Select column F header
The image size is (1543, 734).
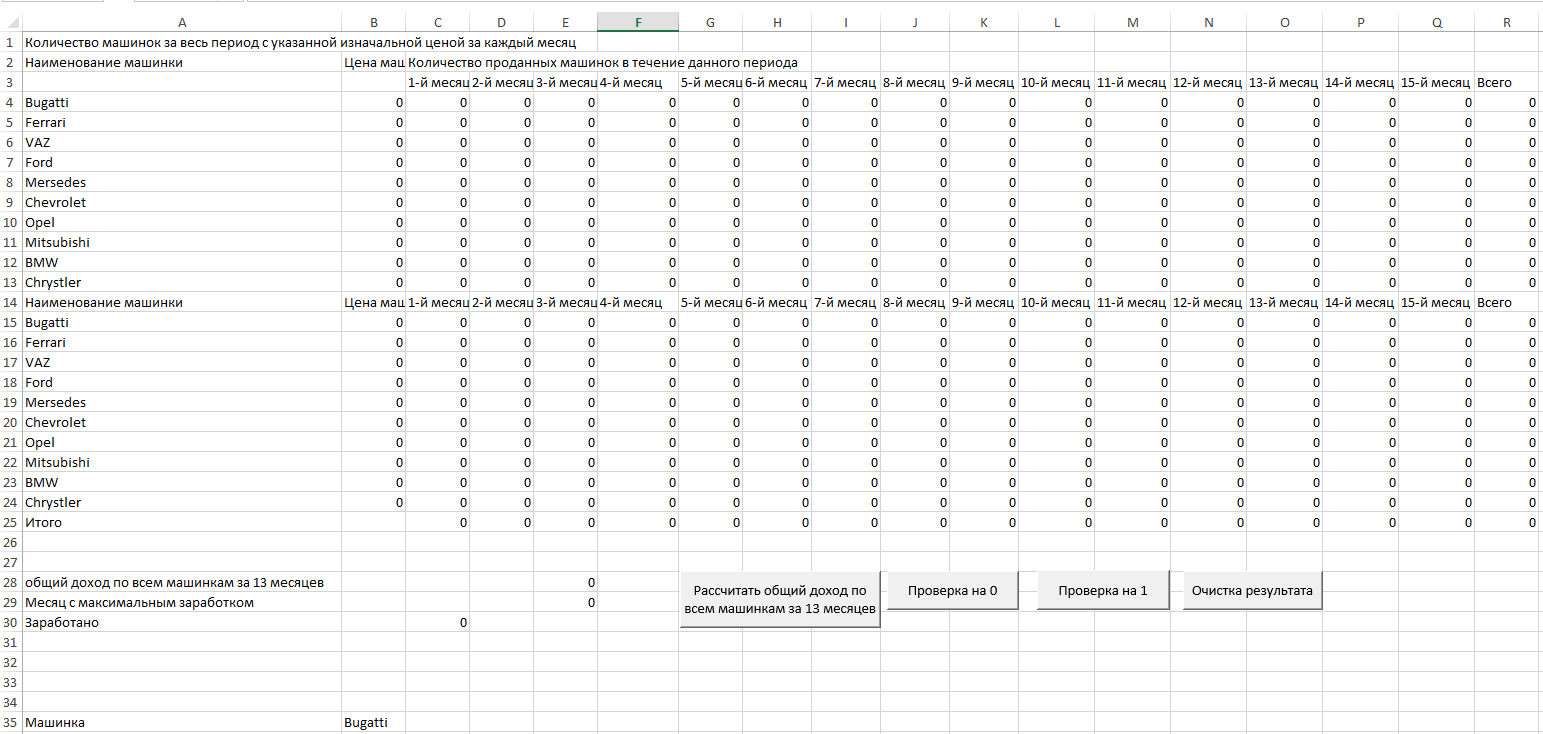coord(638,22)
